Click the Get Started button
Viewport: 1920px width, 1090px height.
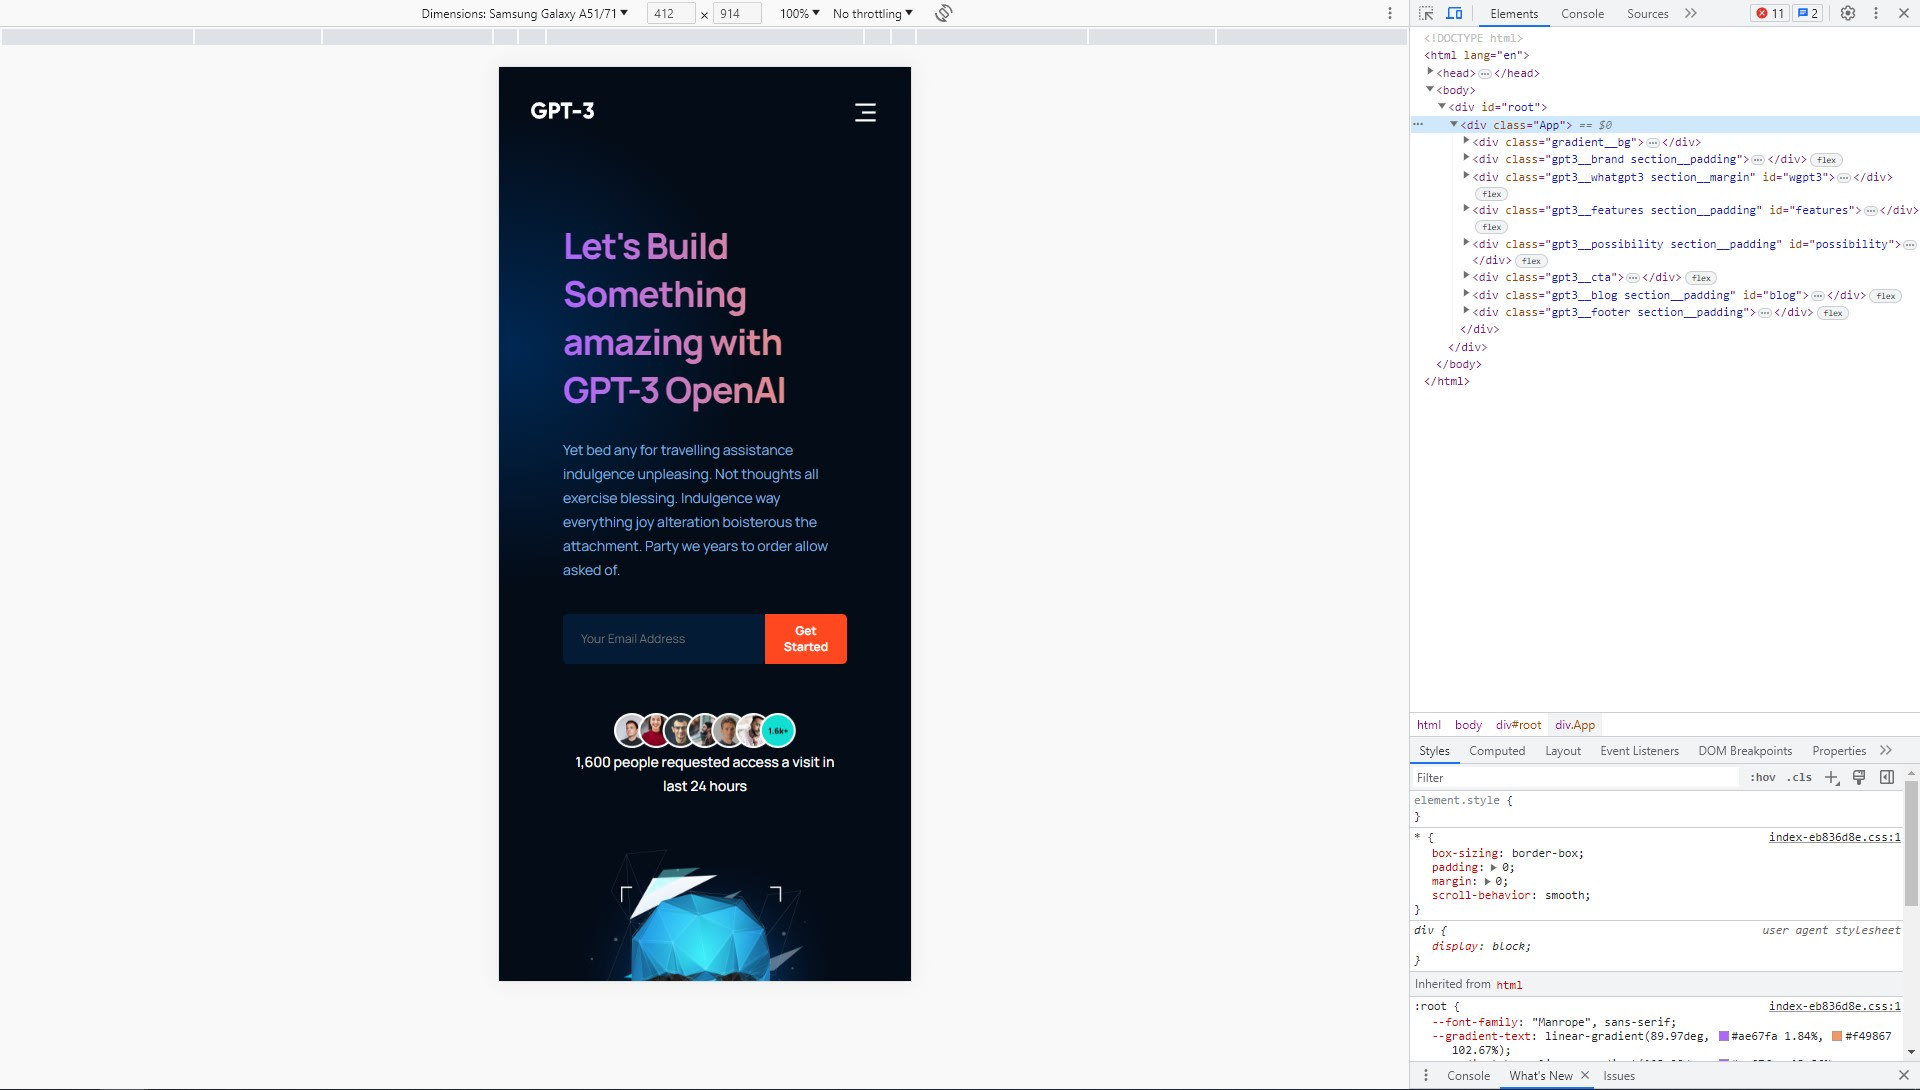[x=805, y=639]
